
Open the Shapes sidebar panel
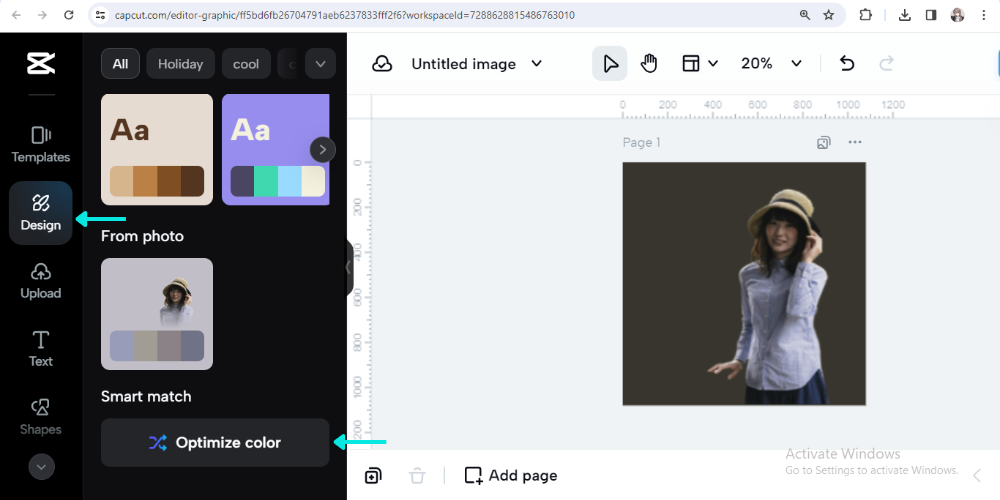41,417
